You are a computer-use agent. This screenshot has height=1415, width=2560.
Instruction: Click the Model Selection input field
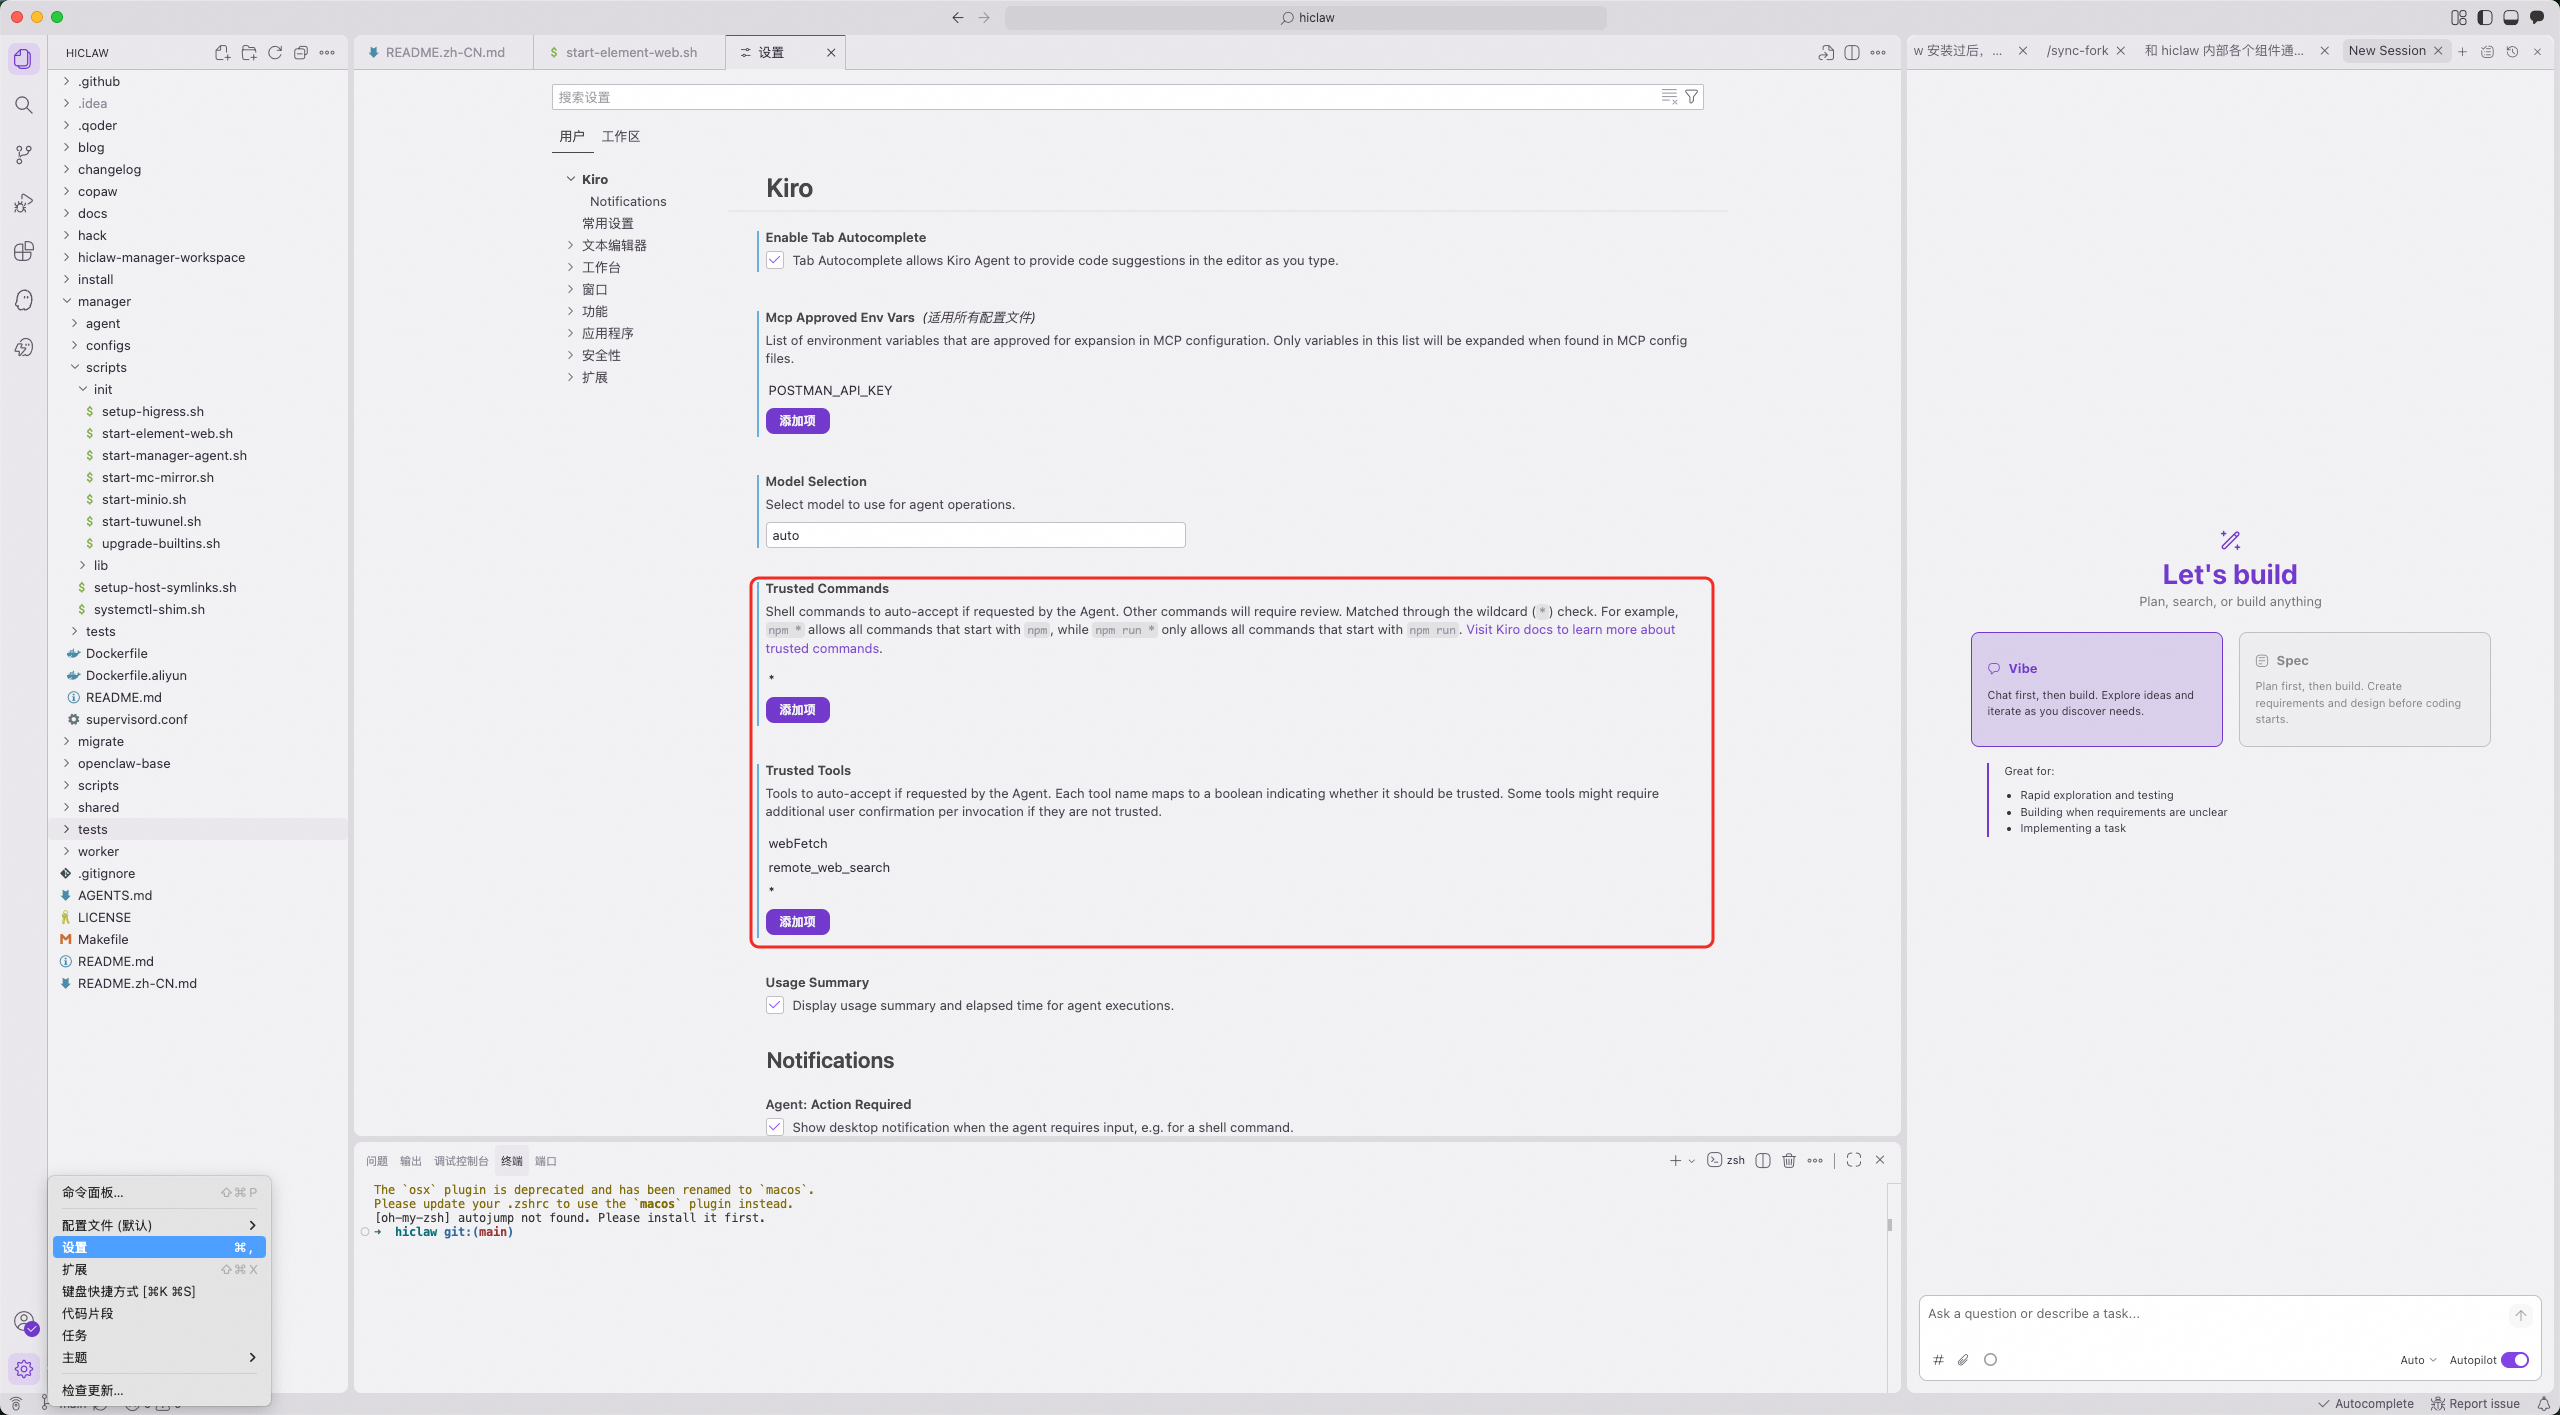tap(975, 535)
